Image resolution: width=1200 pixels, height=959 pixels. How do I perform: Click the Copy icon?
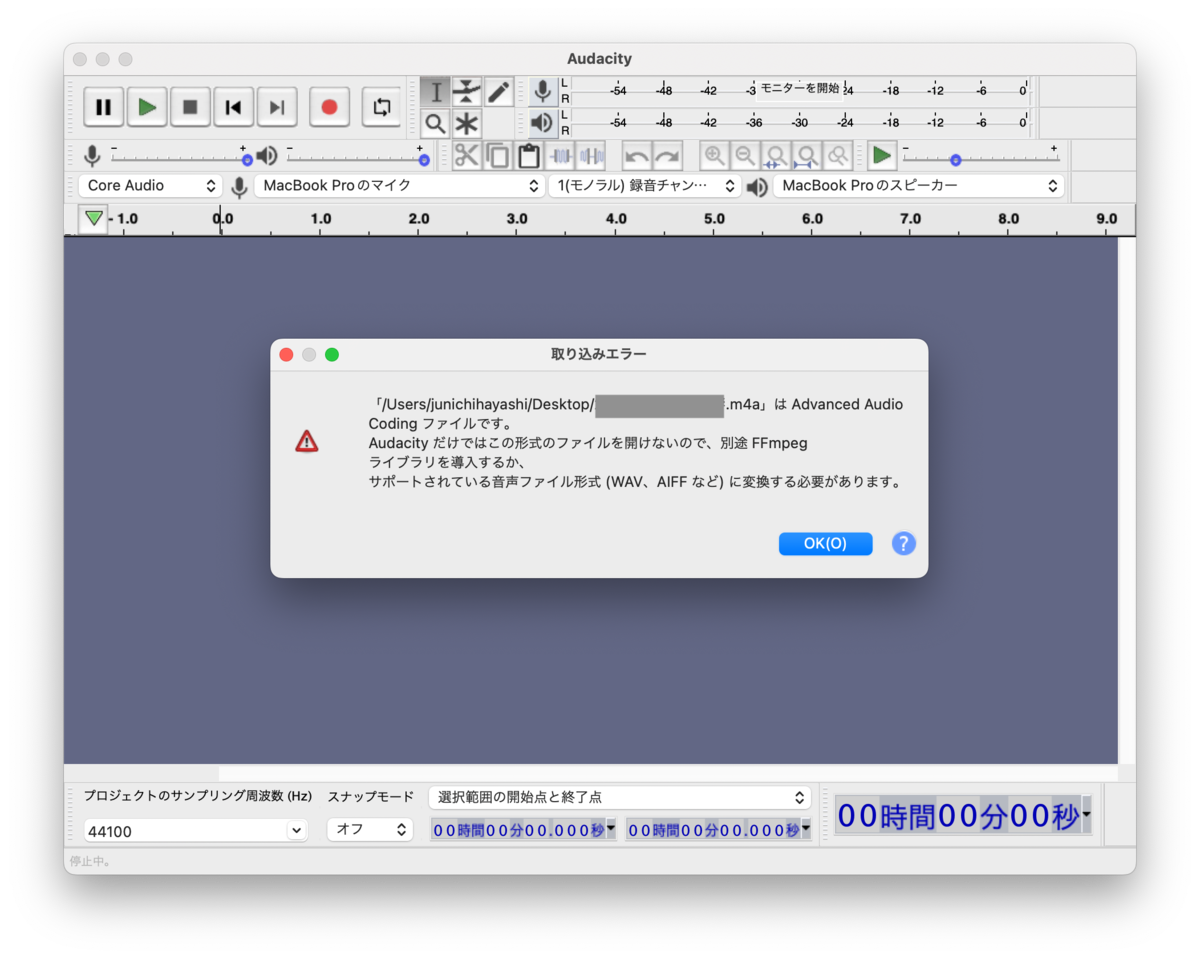click(x=498, y=156)
